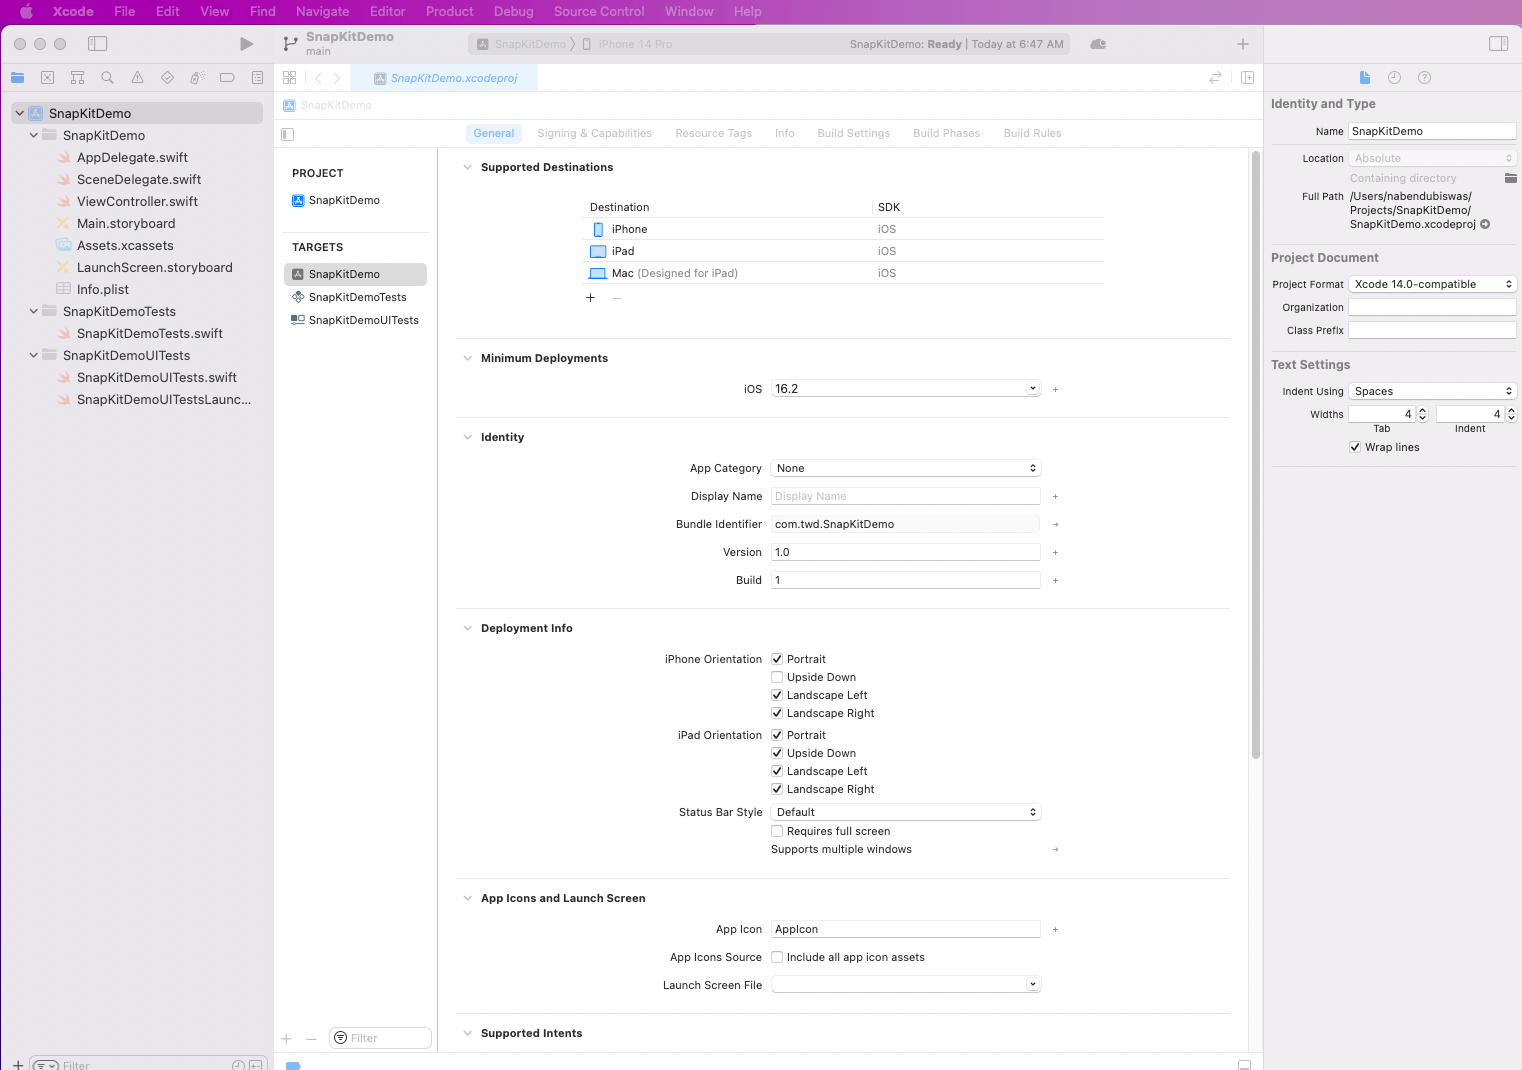
Task: Switch to Build Settings tab
Action: coord(853,133)
